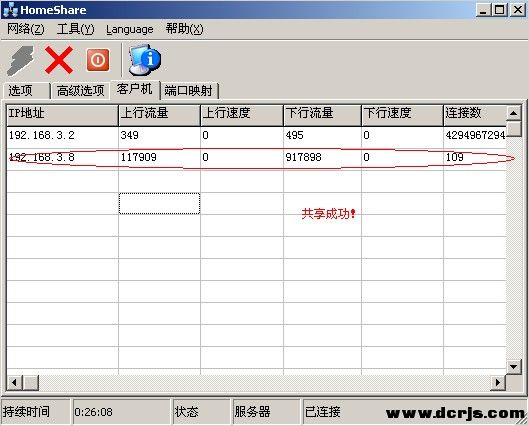Click the HomeShare title bar app icon
Viewport: 529px width, 426px height.
coord(10,10)
